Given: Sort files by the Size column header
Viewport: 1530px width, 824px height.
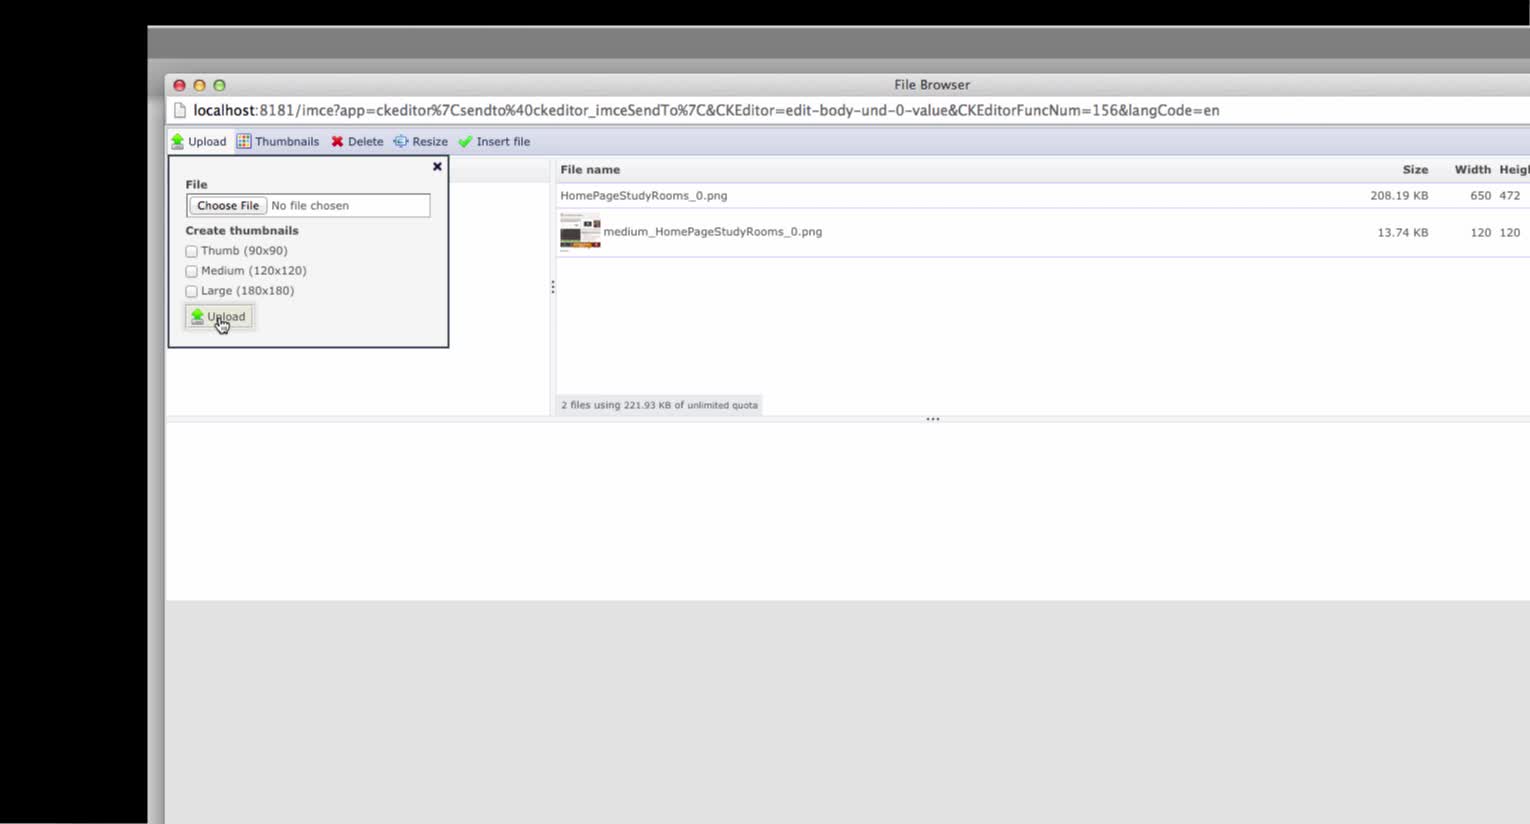Looking at the screenshot, I should pyautogui.click(x=1414, y=170).
